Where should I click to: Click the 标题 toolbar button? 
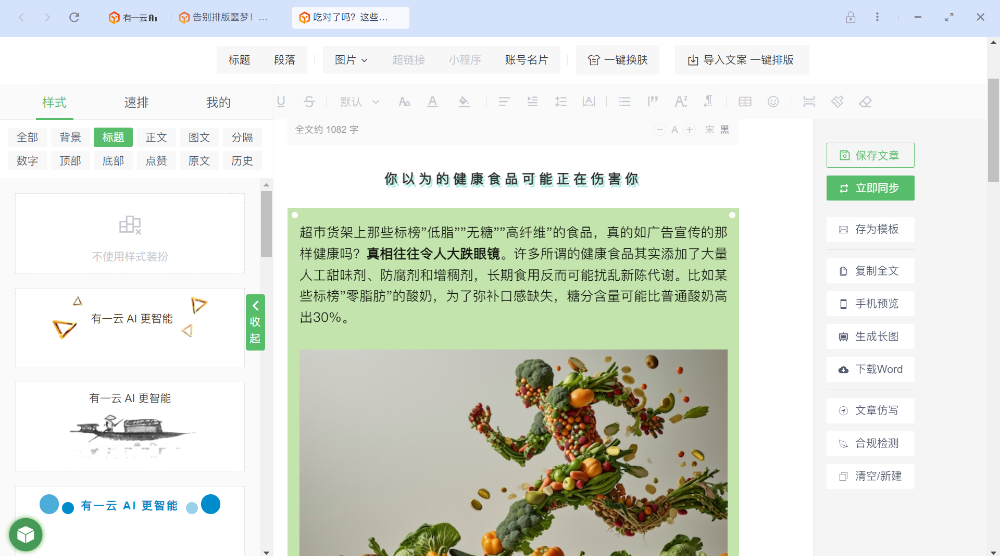(239, 60)
